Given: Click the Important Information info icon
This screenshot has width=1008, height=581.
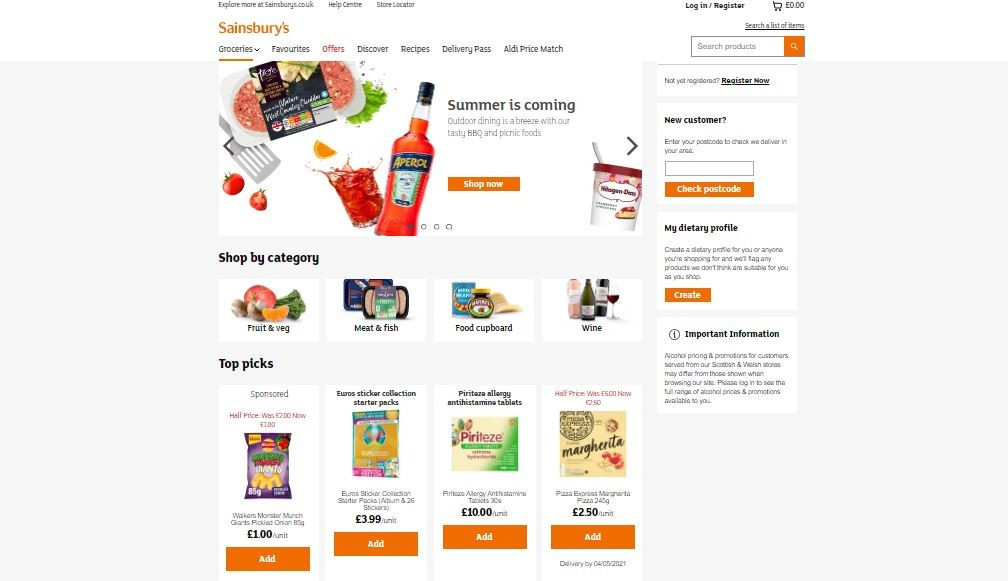Looking at the screenshot, I should coord(674,334).
